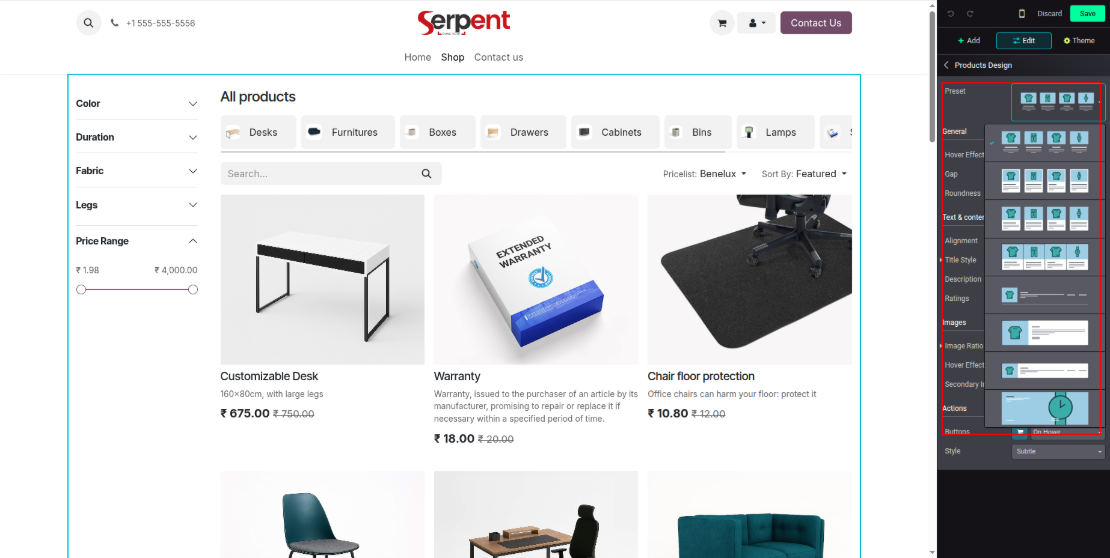Click the cart icon beside Buttons option

[1019, 431]
